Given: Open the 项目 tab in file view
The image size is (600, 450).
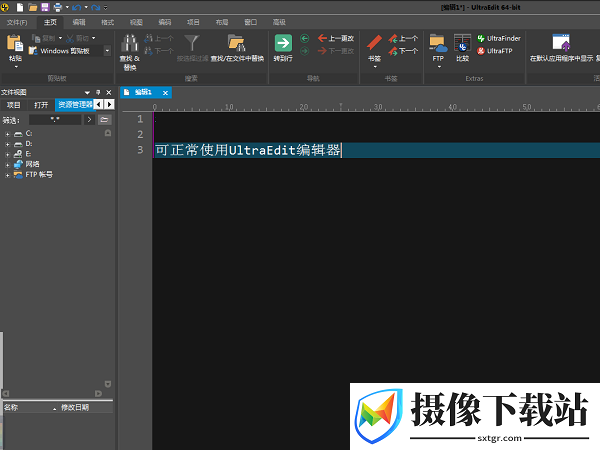Looking at the screenshot, I should tap(14, 105).
